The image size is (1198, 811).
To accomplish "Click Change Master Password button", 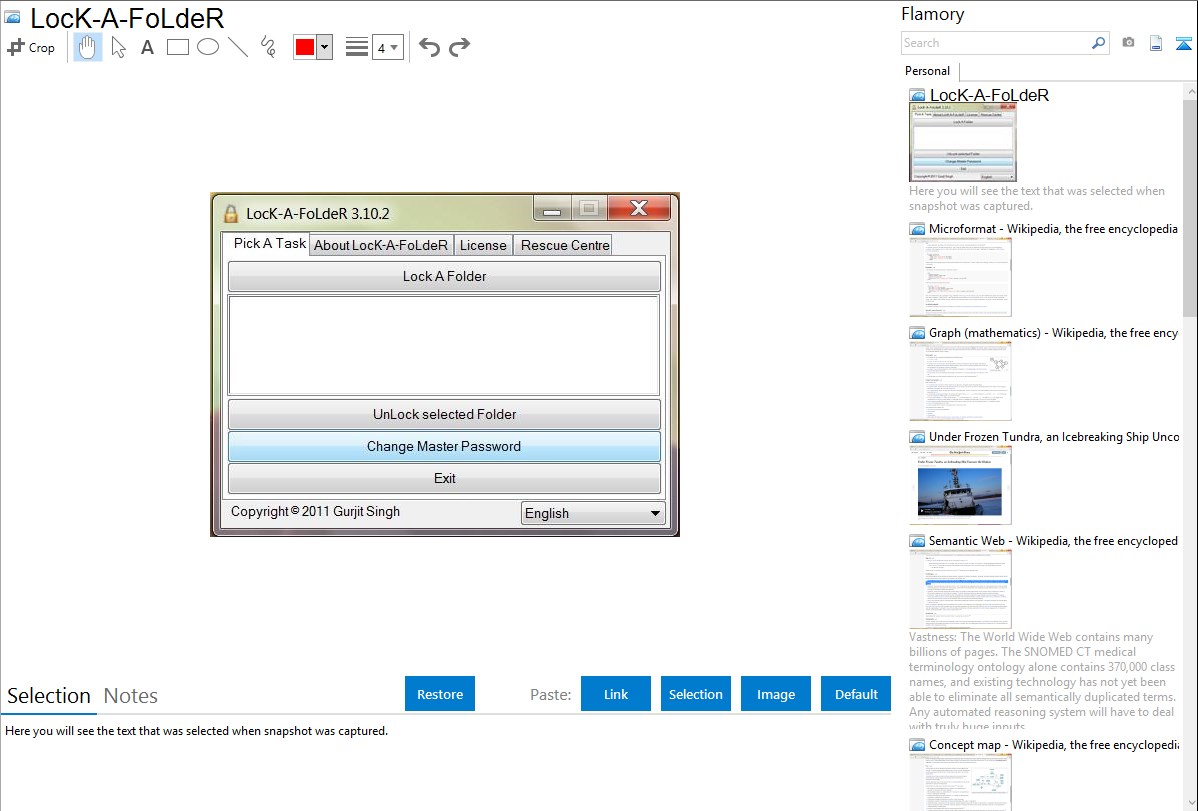I will (444, 446).
